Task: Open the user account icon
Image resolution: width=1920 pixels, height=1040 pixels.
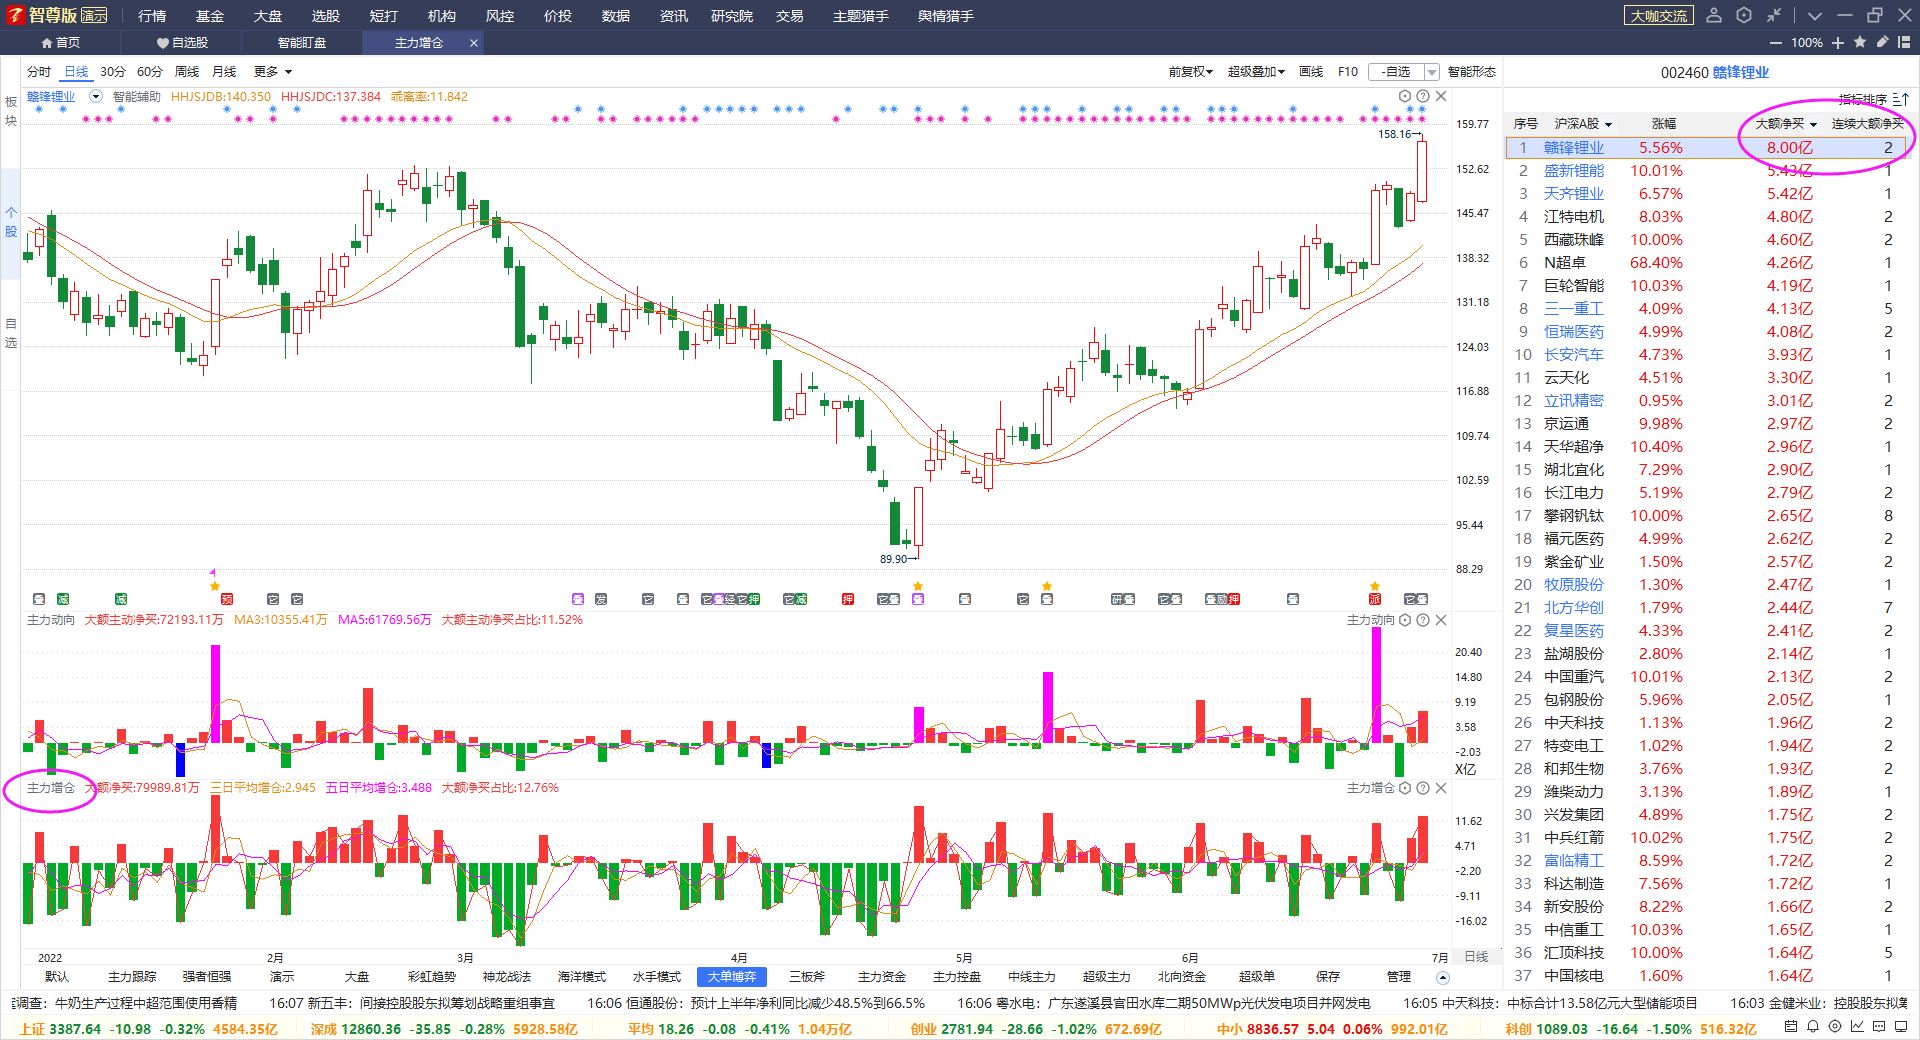Action: [1714, 15]
